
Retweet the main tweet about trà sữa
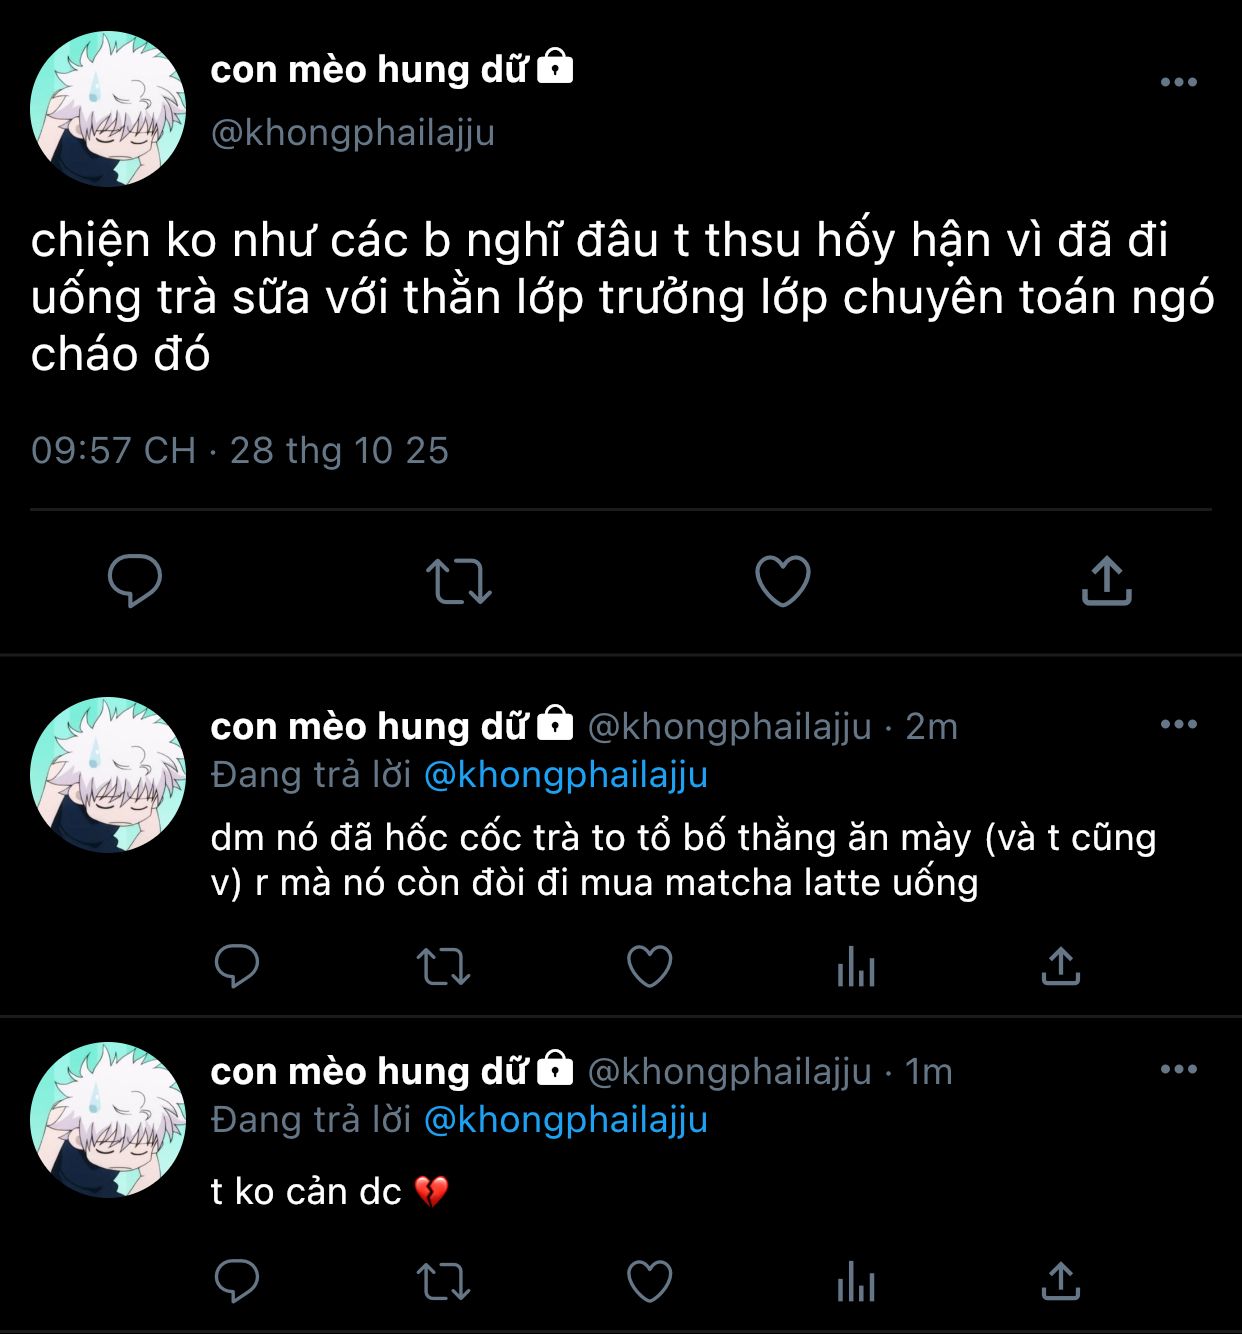coord(459,581)
